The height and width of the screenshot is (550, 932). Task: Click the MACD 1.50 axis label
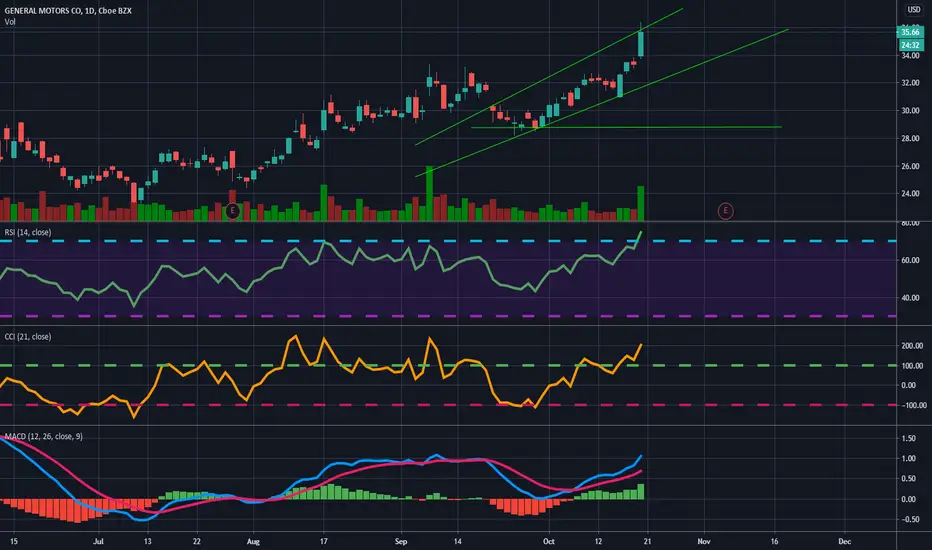(908, 439)
